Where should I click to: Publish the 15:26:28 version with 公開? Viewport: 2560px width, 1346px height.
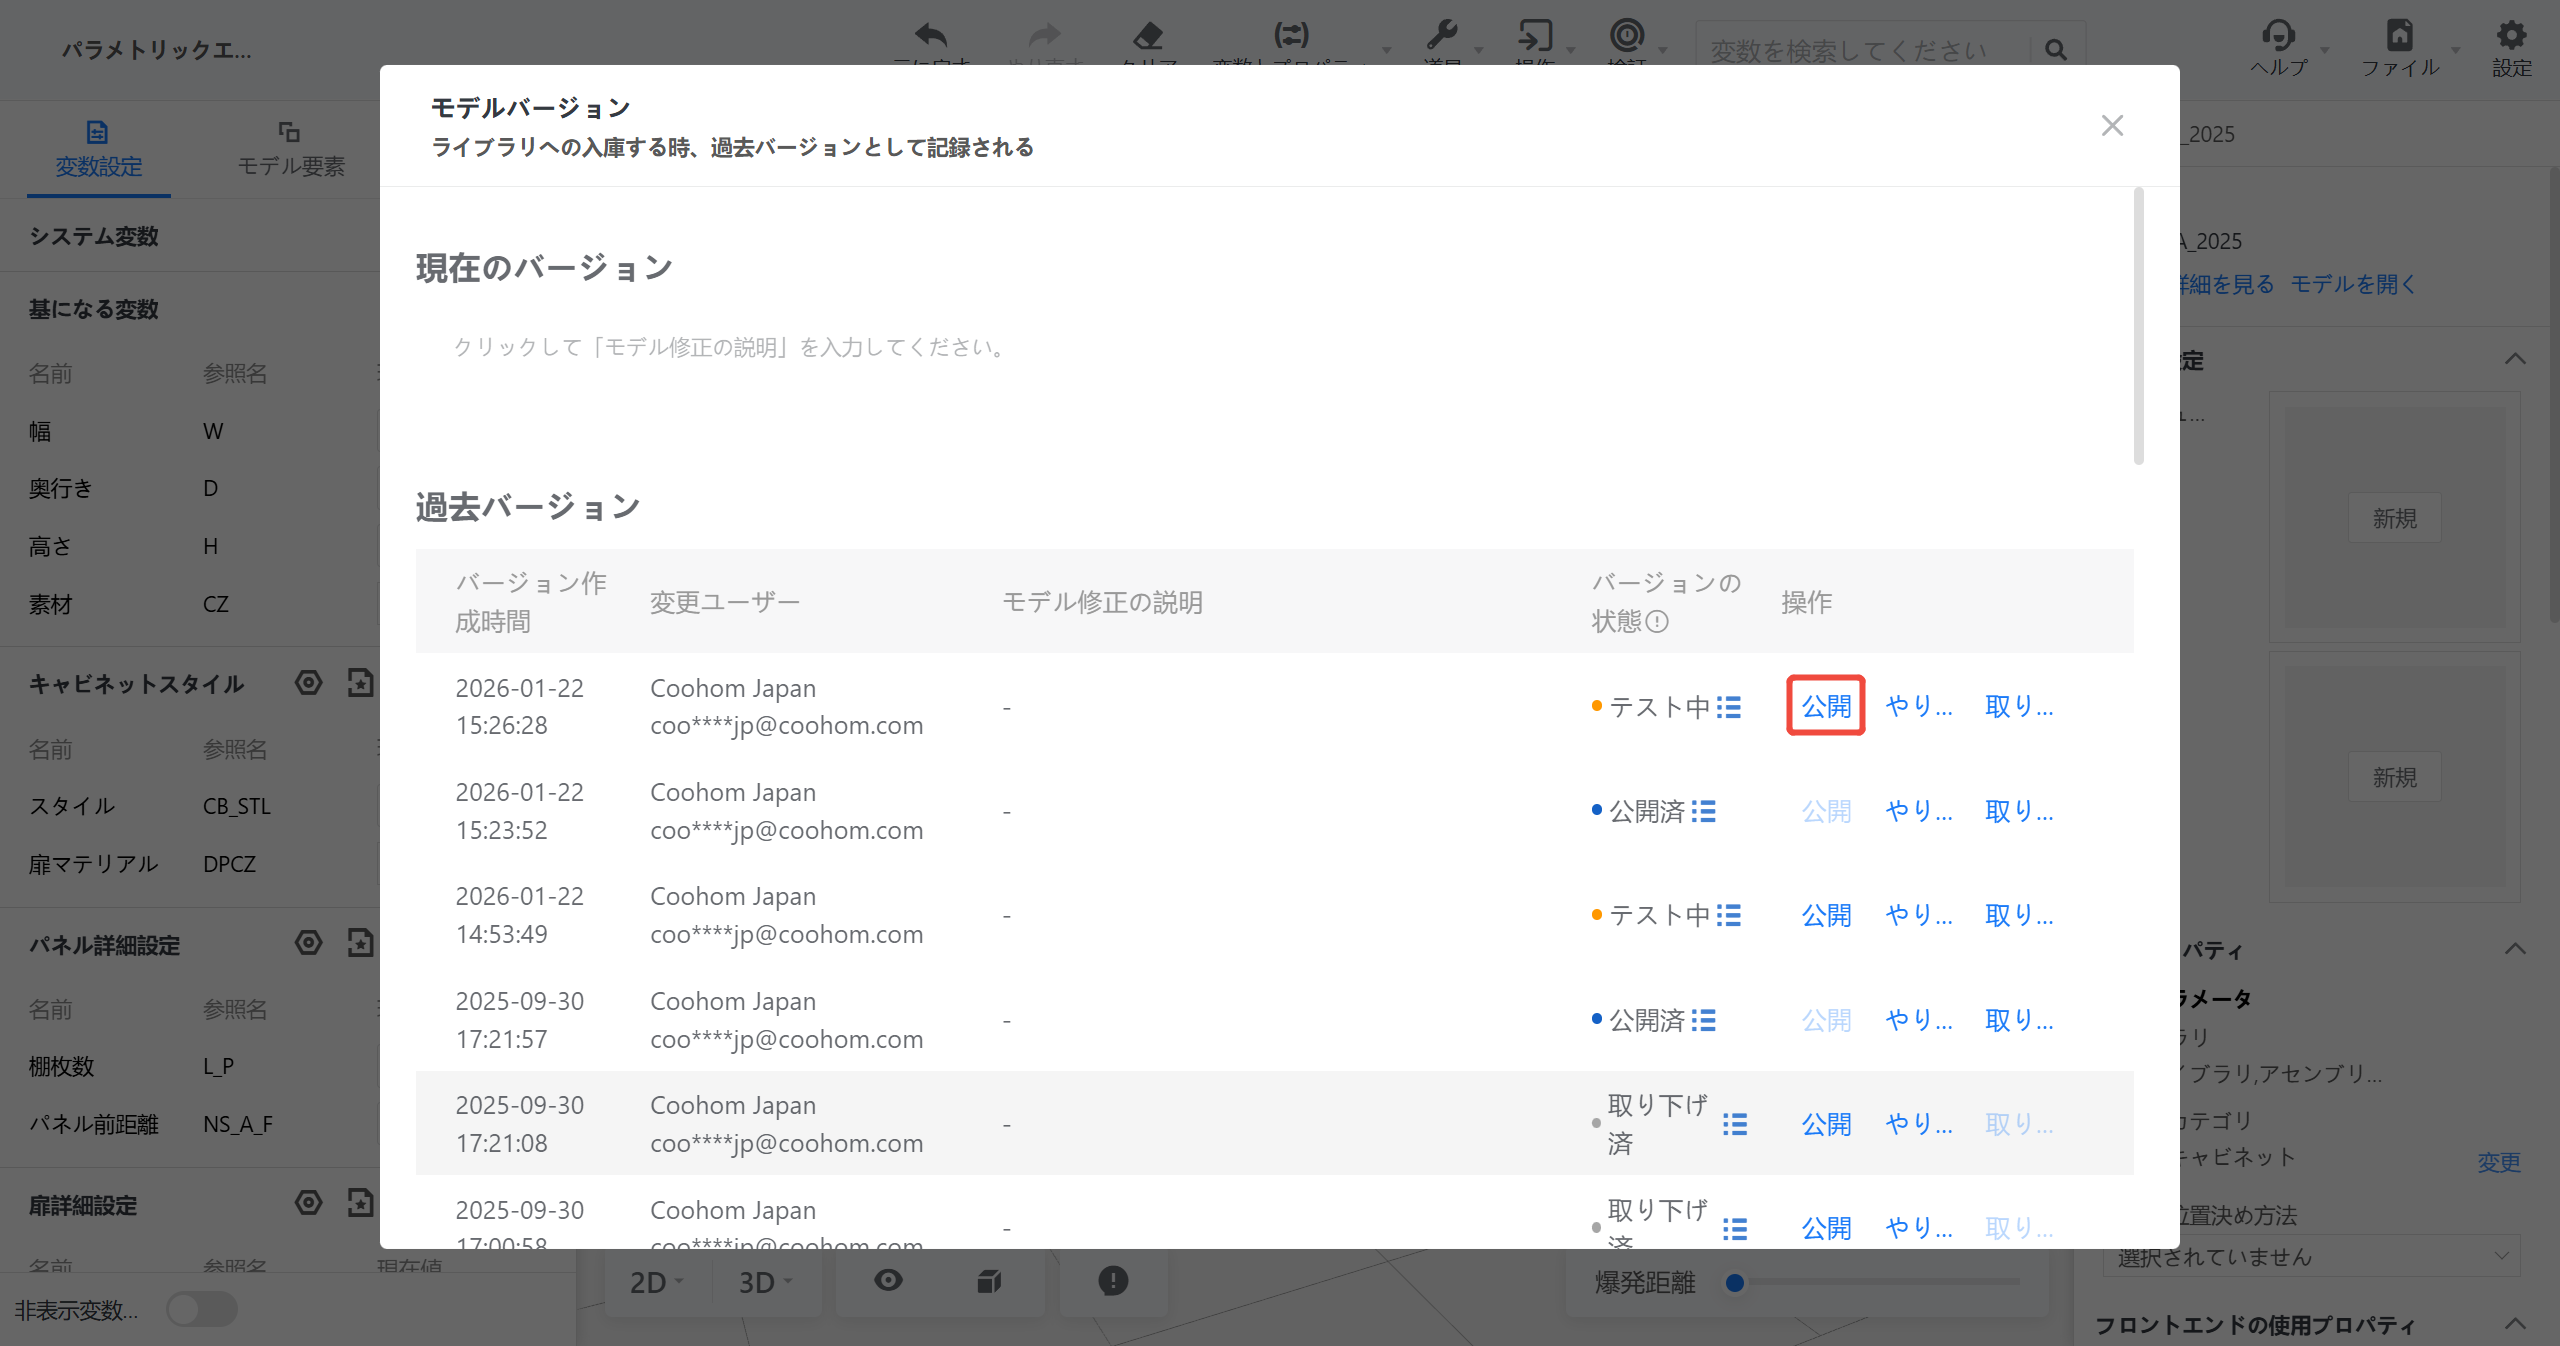pos(1826,706)
